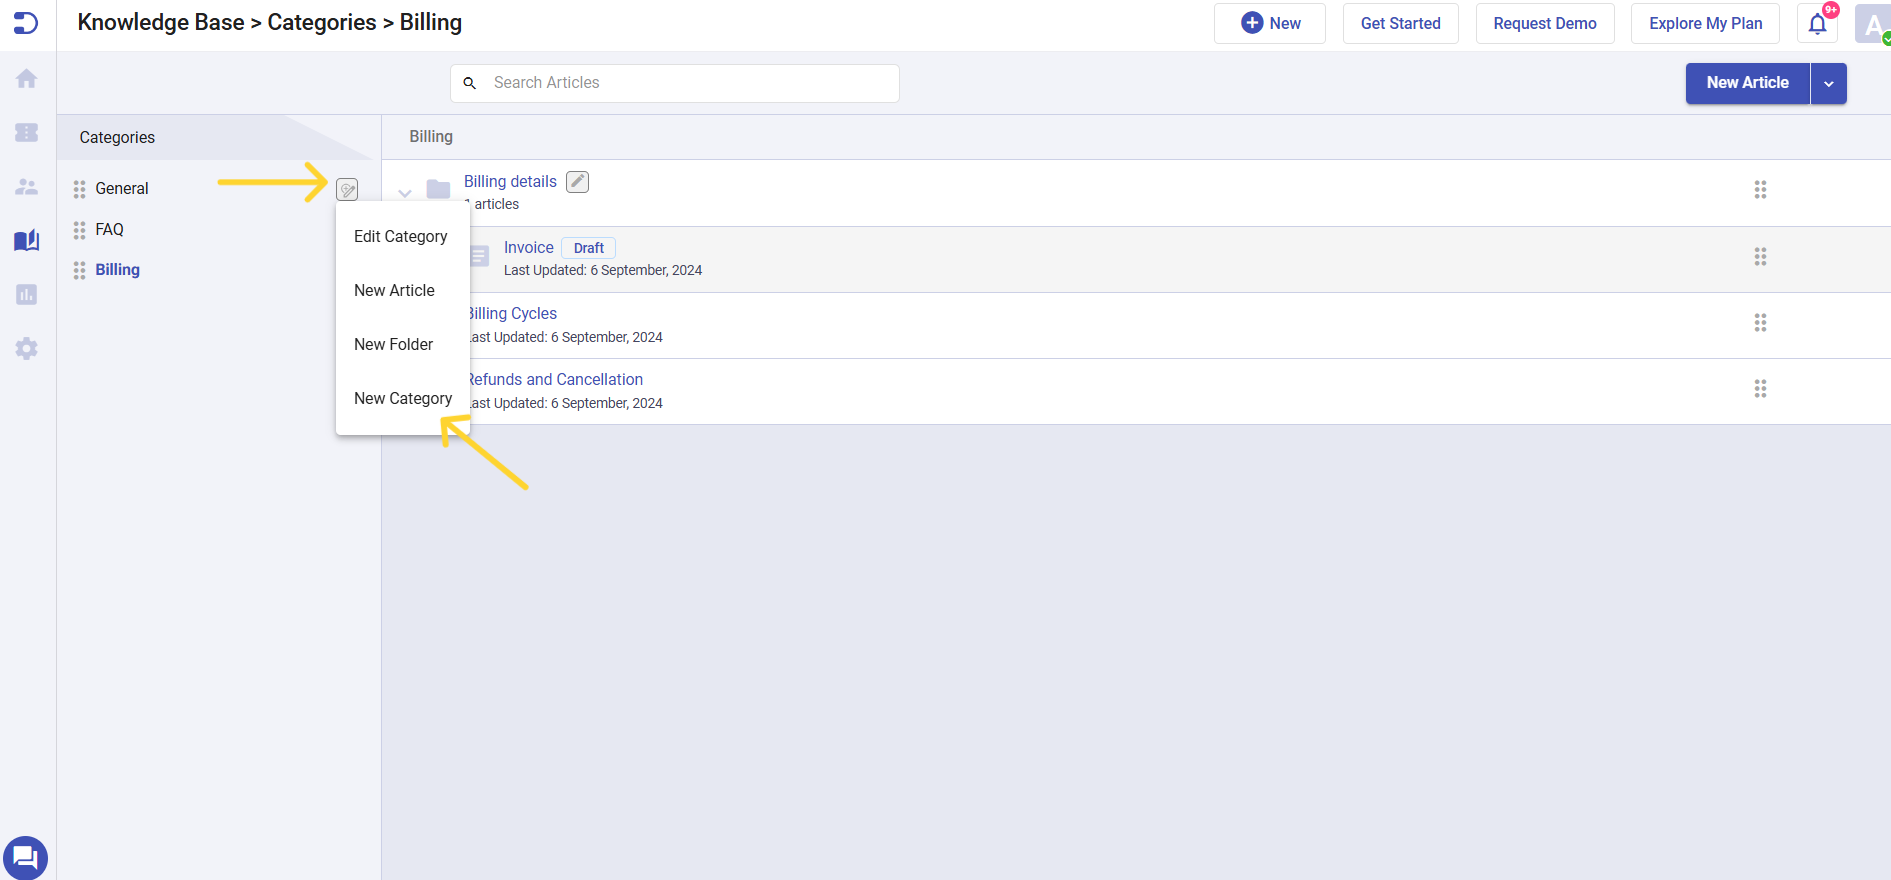The width and height of the screenshot is (1891, 880).
Task: Open the Billing Cycles article
Action: (513, 314)
